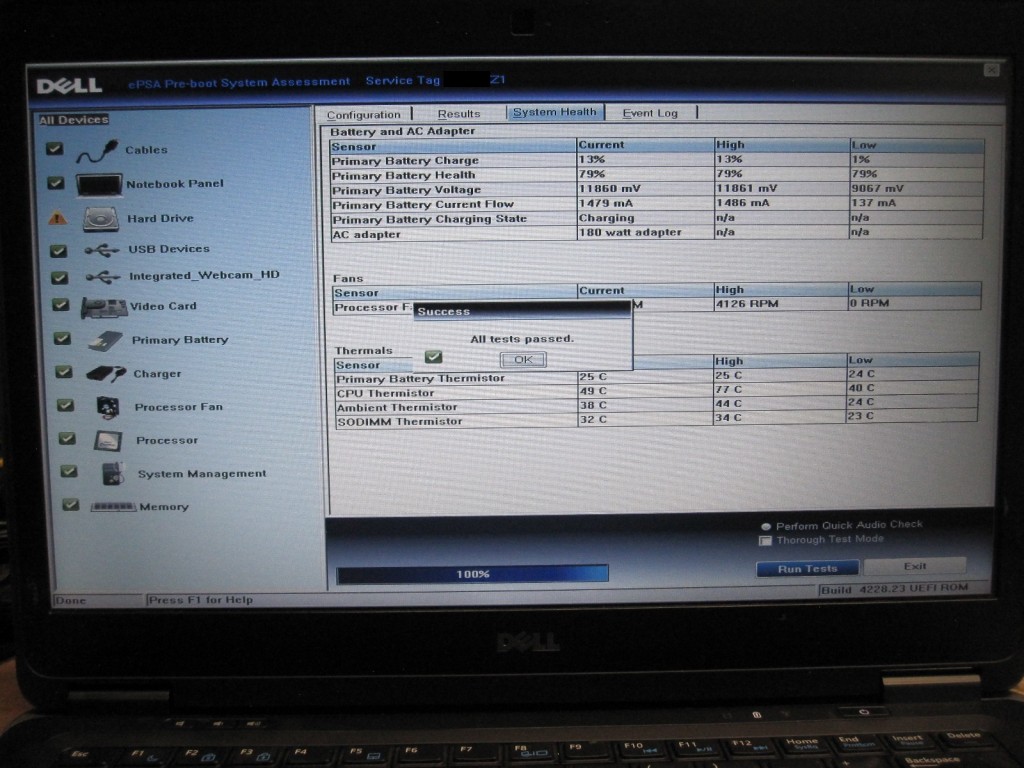Click the Build 4228.23 UEFI ROM text
The image size is (1024, 768).
[895, 589]
